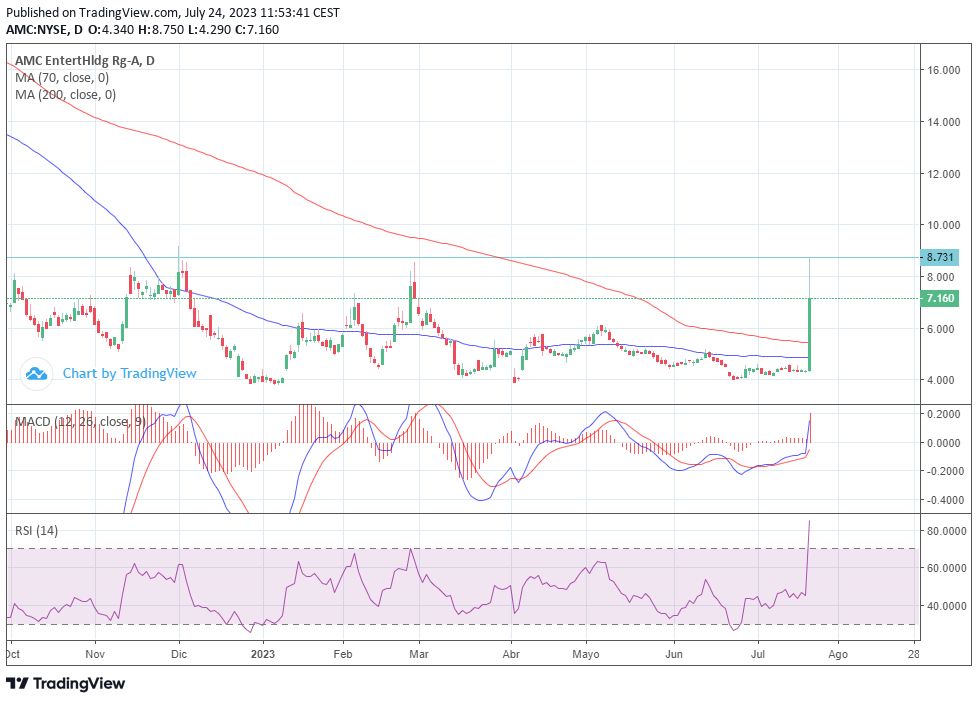This screenshot has height=702, width=978.
Task: Click the 'MA (200, close, 0)' indicator label
Action: tap(65, 94)
